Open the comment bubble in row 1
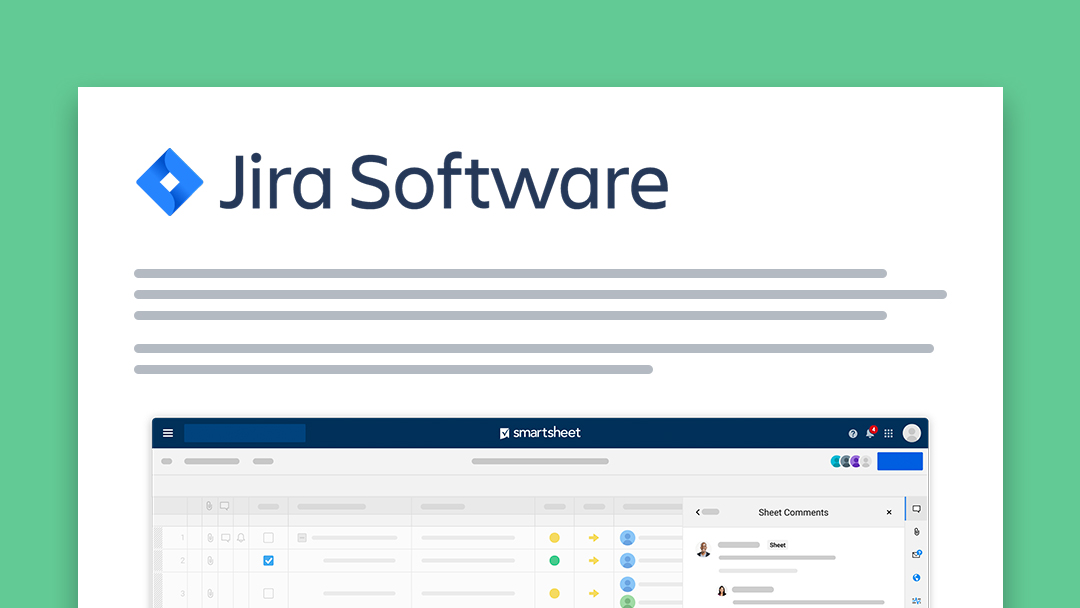 click(x=225, y=538)
